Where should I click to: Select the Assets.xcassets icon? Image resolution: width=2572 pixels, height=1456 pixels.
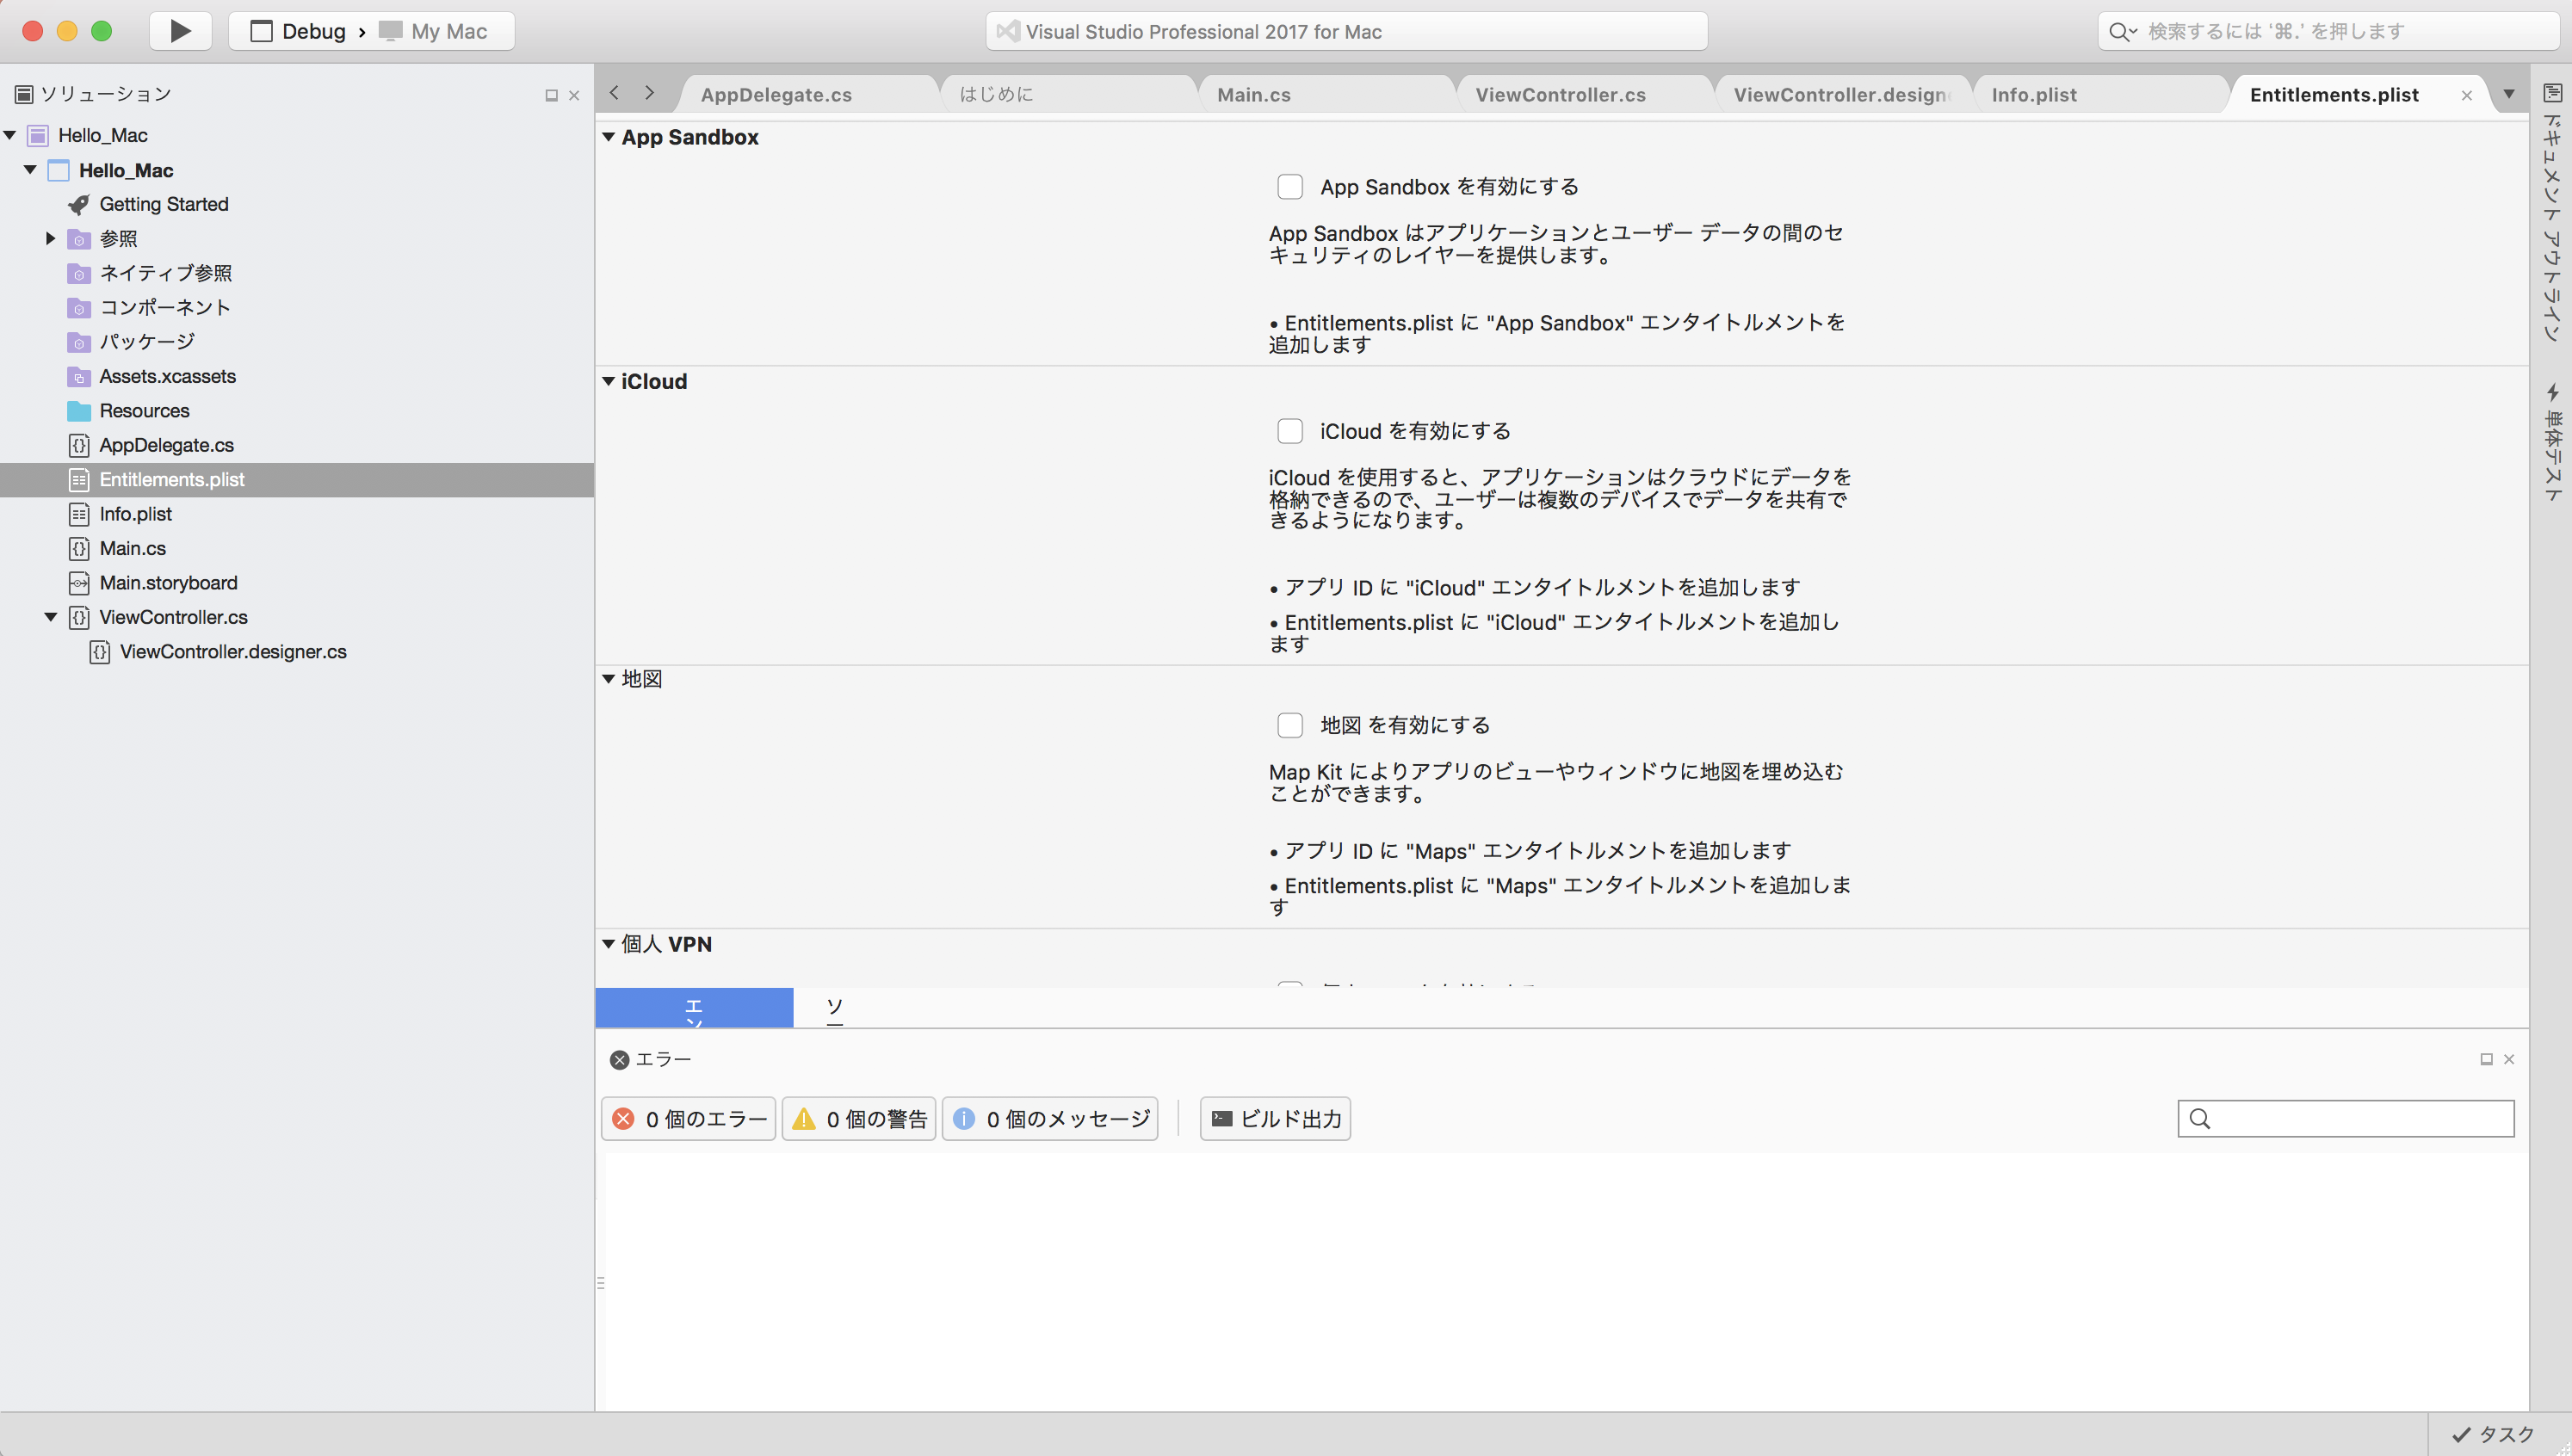pos(79,376)
